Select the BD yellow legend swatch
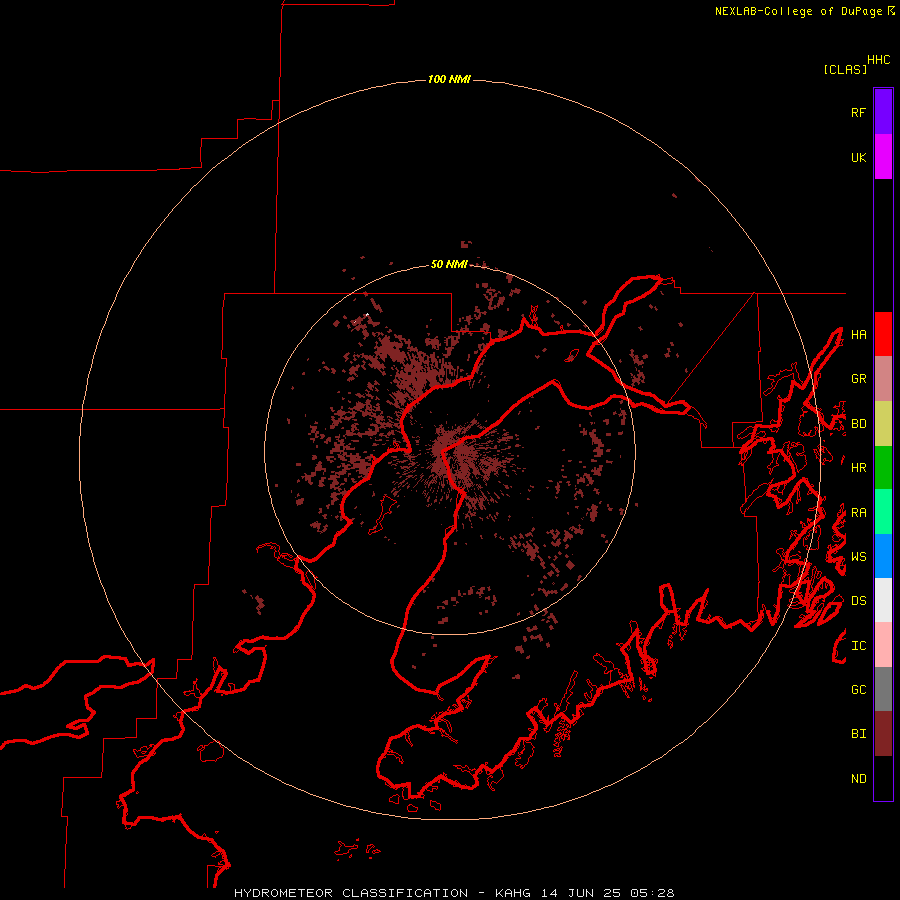The height and width of the screenshot is (900, 900). click(x=883, y=423)
